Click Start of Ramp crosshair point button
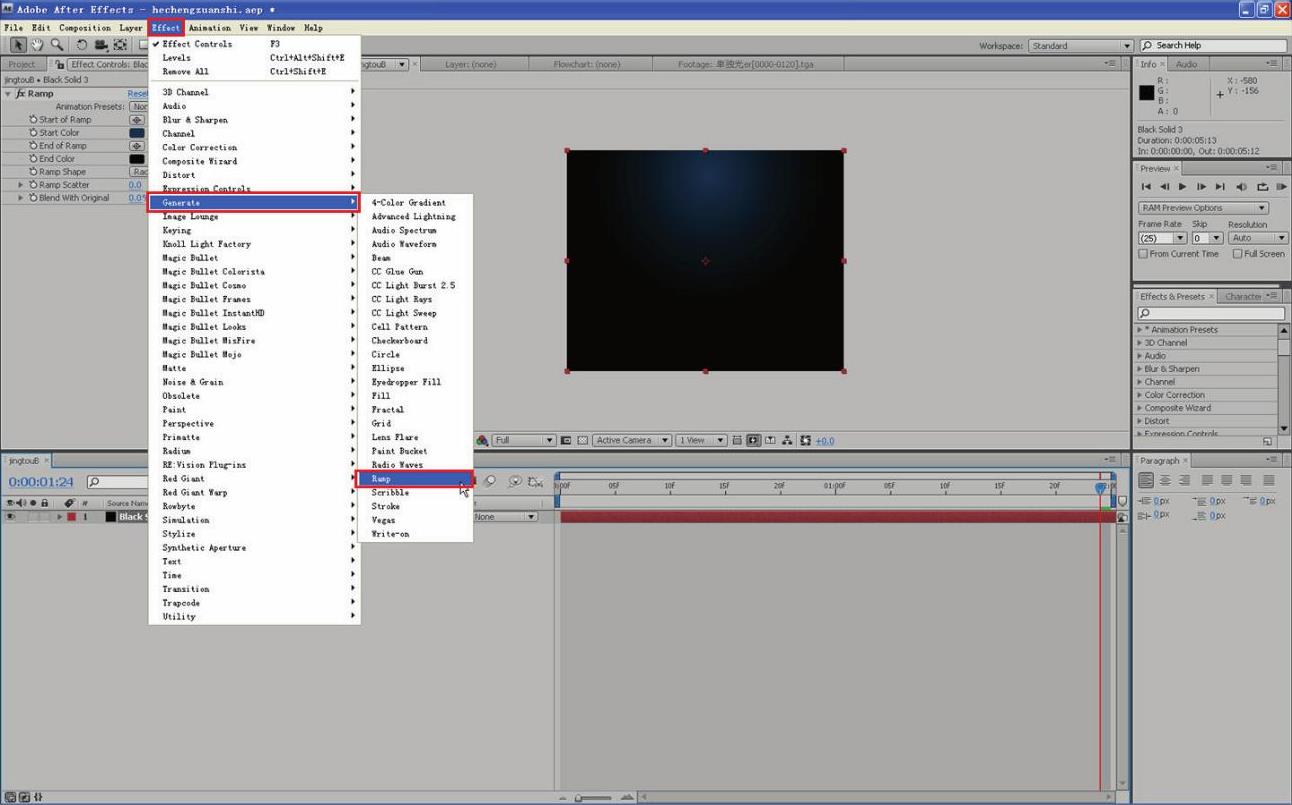Viewport: 1292px width, 805px height. [137, 120]
